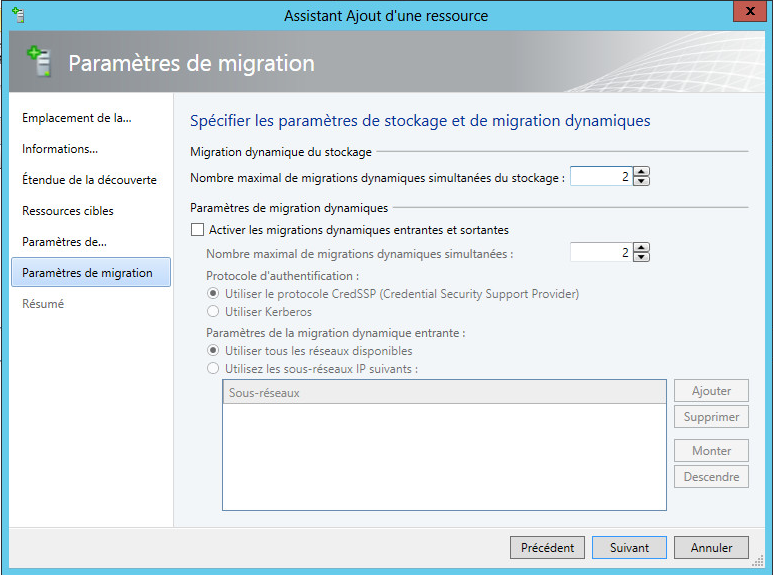The width and height of the screenshot is (773, 575).
Task: Decrease maximum simultaneous dynamic migrations value
Action: pos(641,257)
